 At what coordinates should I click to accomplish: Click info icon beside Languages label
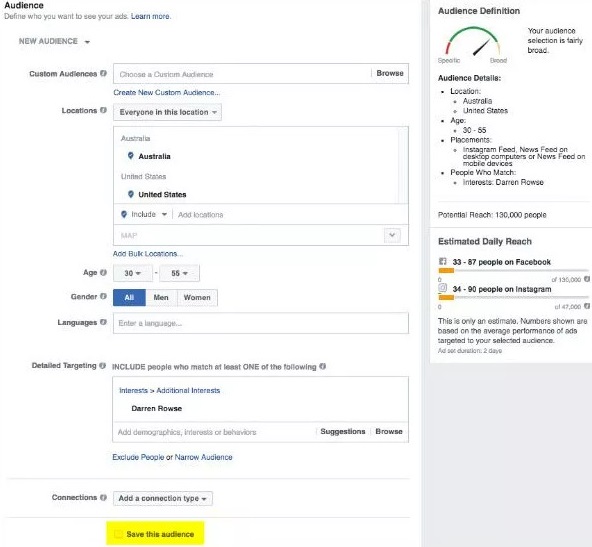click(103, 322)
